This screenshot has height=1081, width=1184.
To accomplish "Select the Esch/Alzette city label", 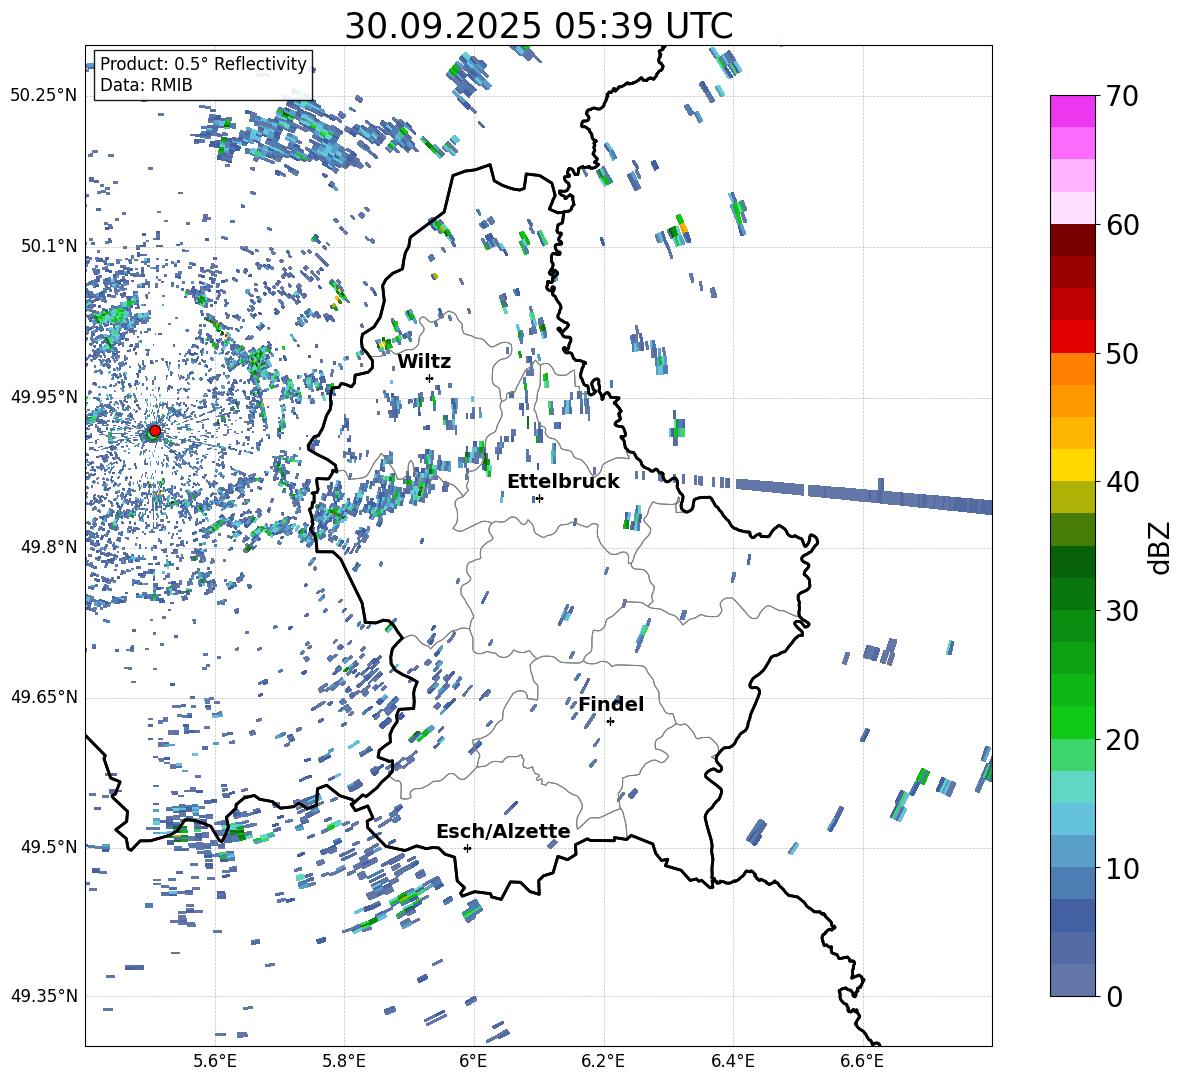I will pos(503,831).
